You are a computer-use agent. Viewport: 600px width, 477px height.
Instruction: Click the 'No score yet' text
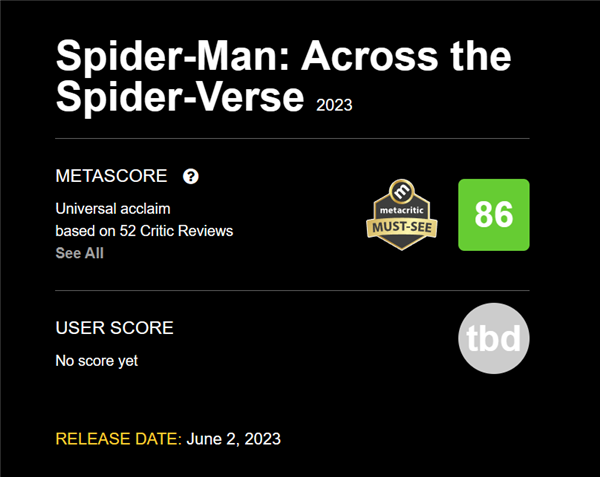(x=97, y=361)
